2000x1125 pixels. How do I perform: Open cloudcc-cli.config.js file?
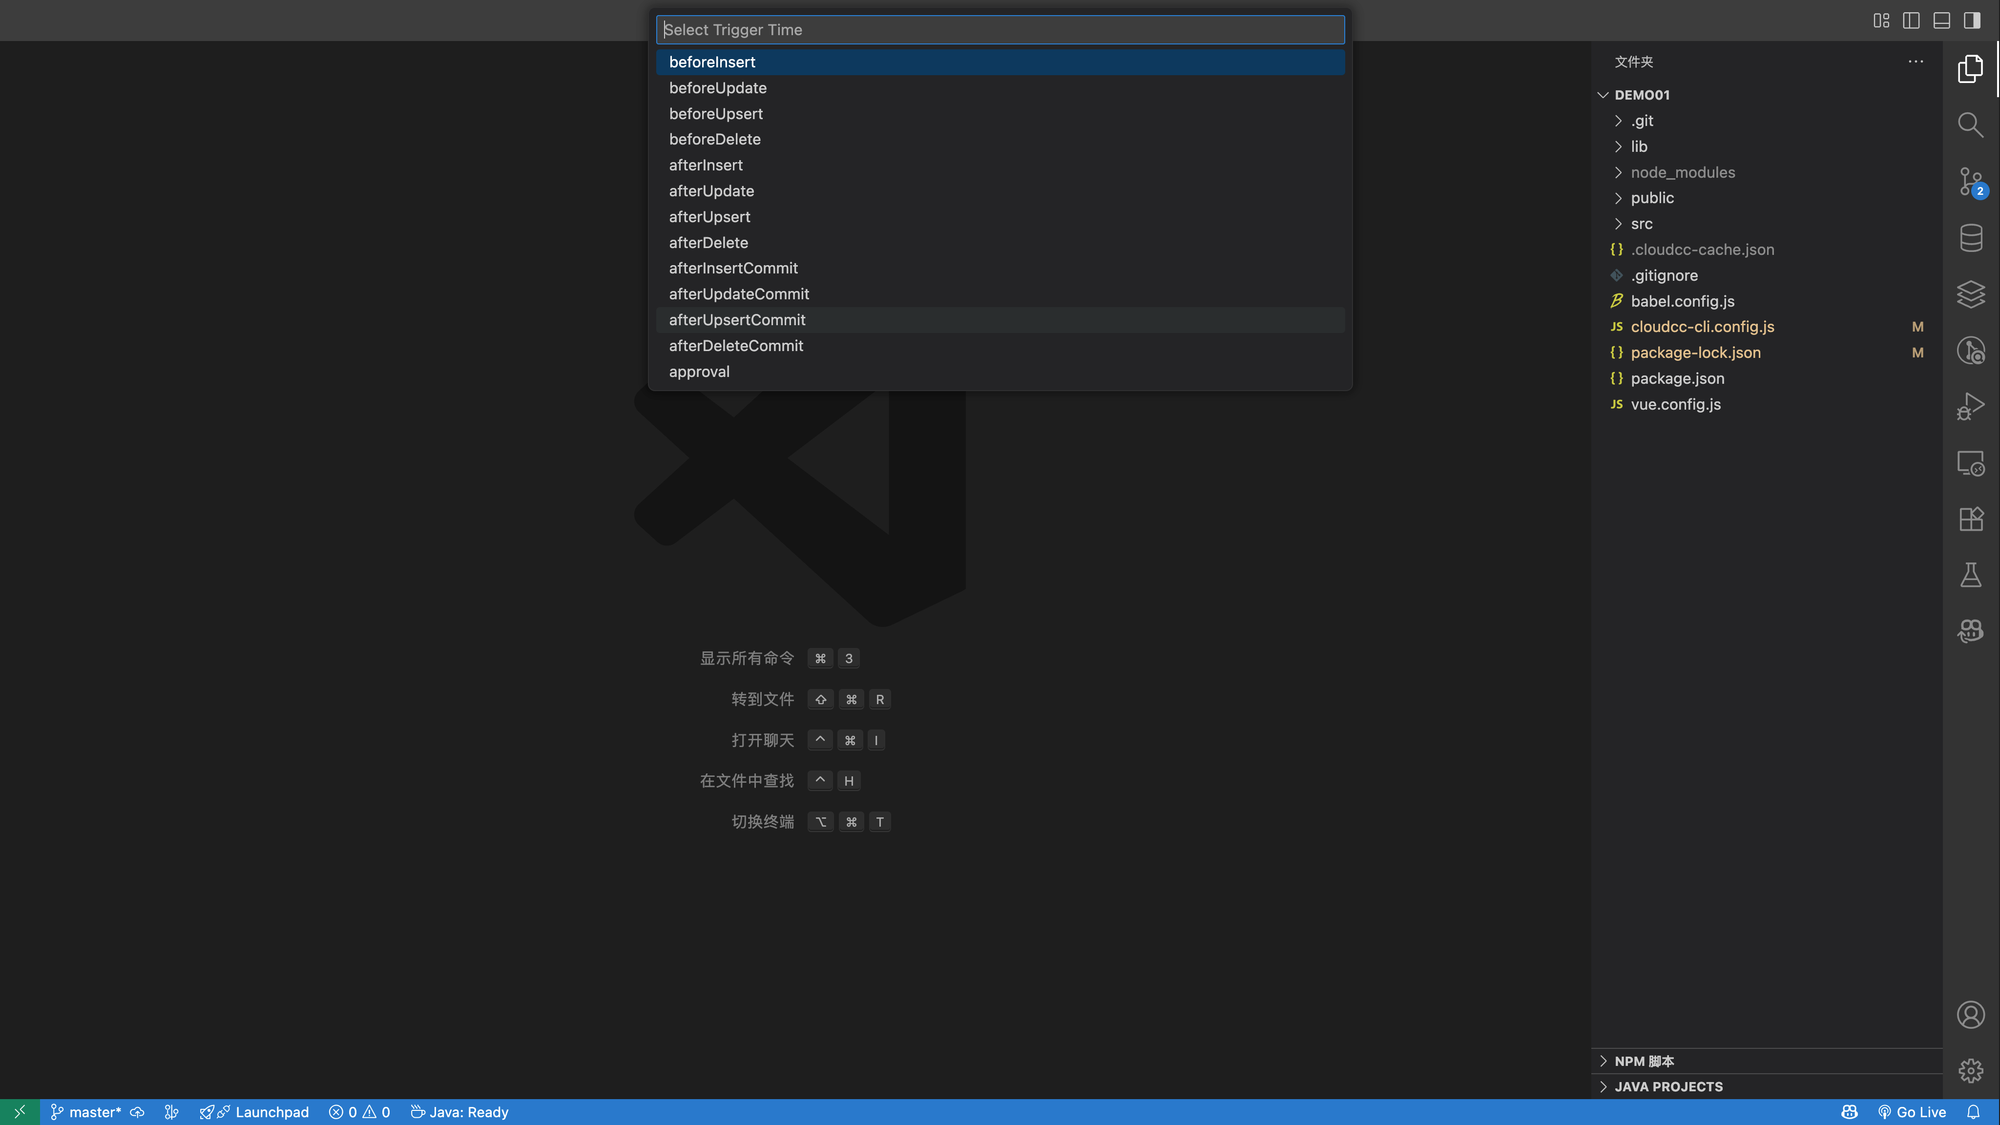pos(1702,327)
